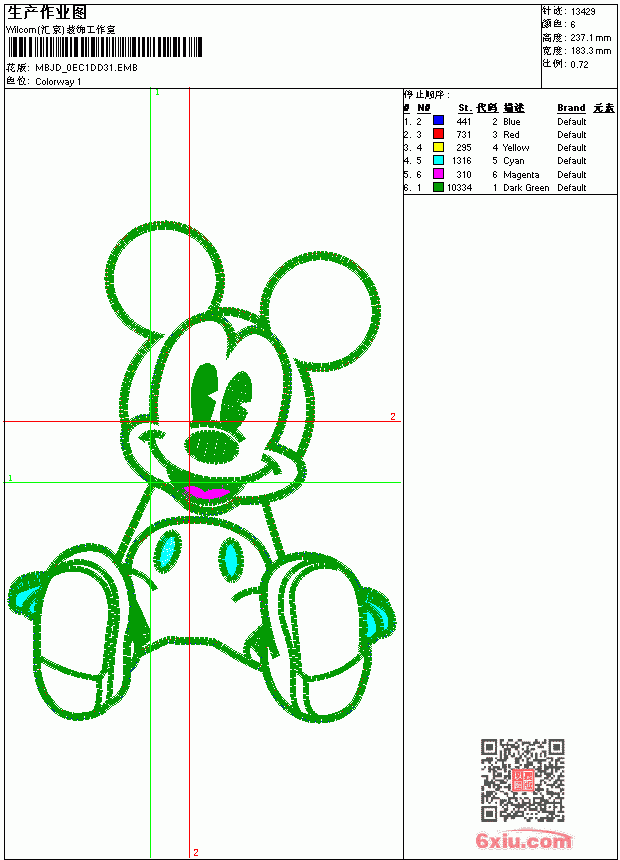This screenshot has width=620, height=860.
Task: Click the filled nose of the character
Action: coord(212,445)
